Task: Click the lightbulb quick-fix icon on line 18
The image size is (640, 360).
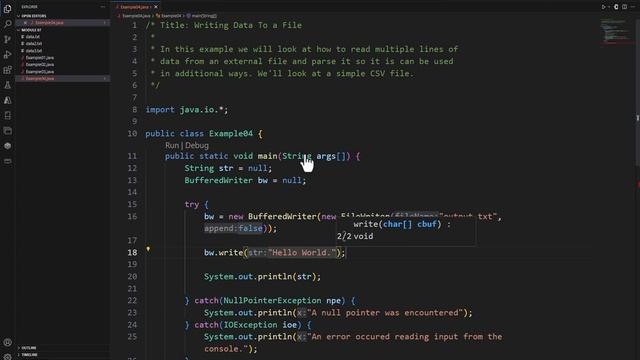Action: [148, 249]
